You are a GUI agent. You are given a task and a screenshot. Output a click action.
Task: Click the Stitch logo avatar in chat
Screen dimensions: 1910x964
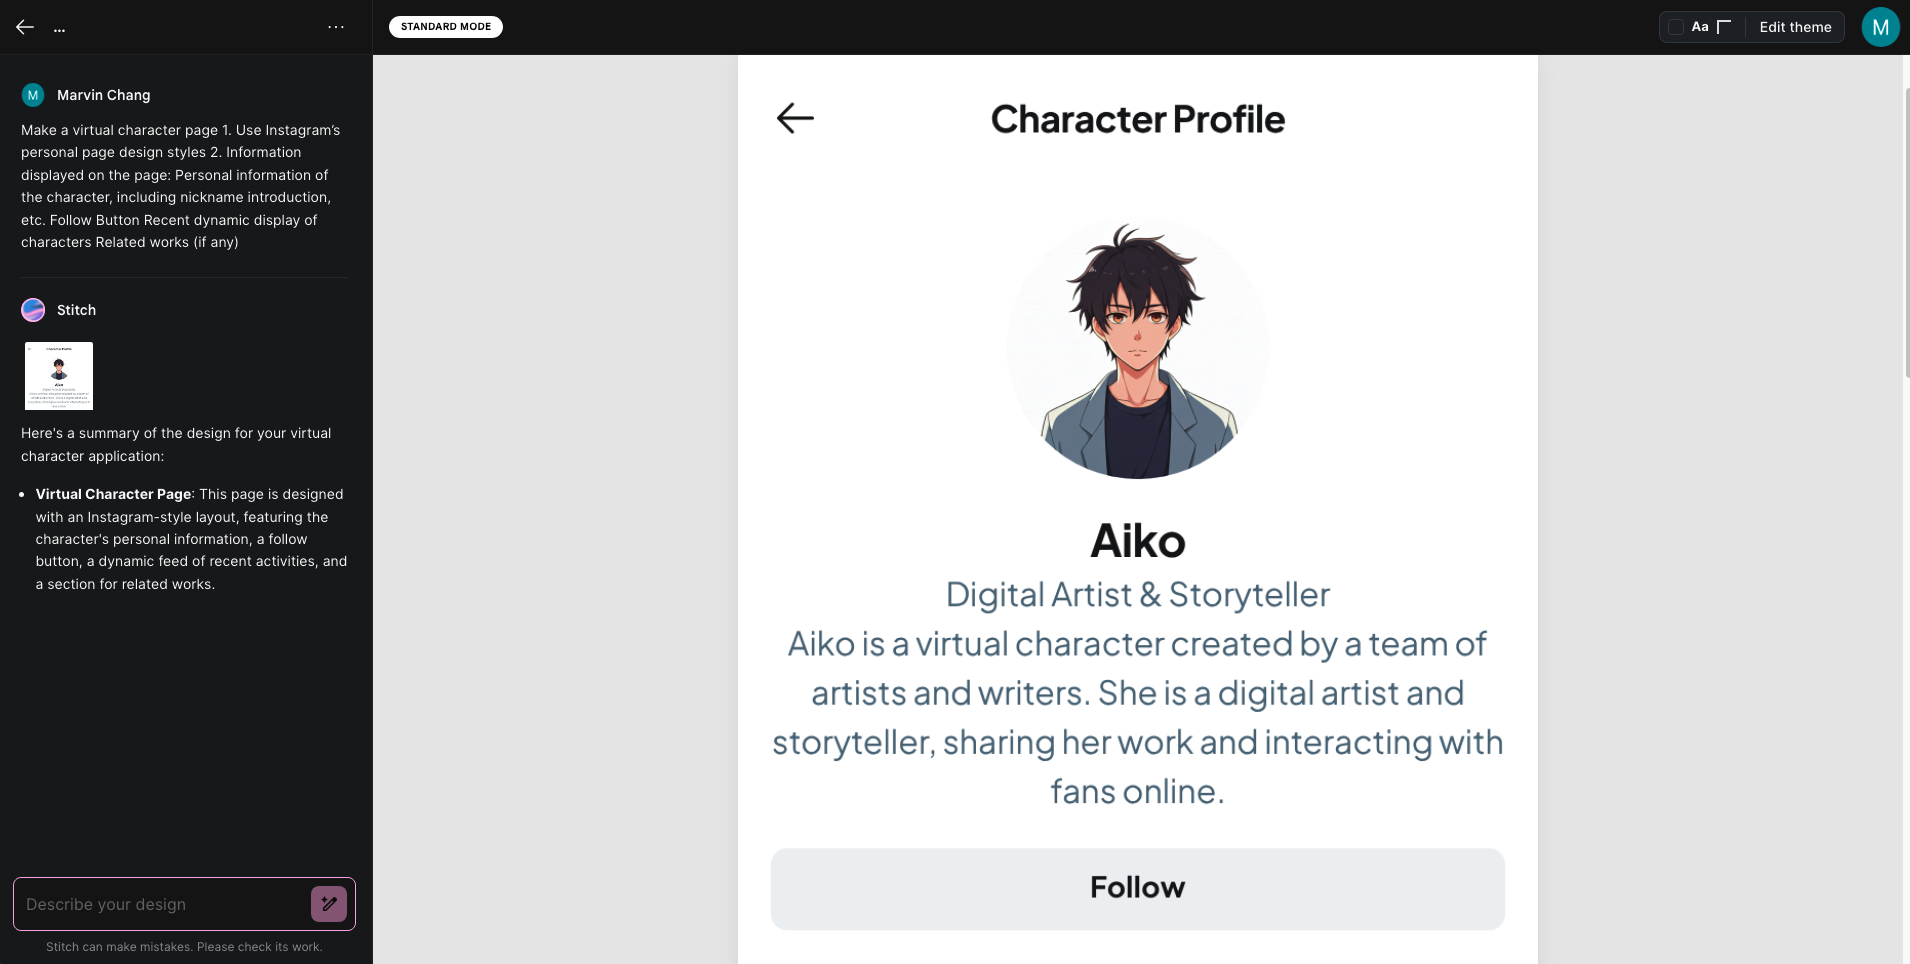pos(33,310)
